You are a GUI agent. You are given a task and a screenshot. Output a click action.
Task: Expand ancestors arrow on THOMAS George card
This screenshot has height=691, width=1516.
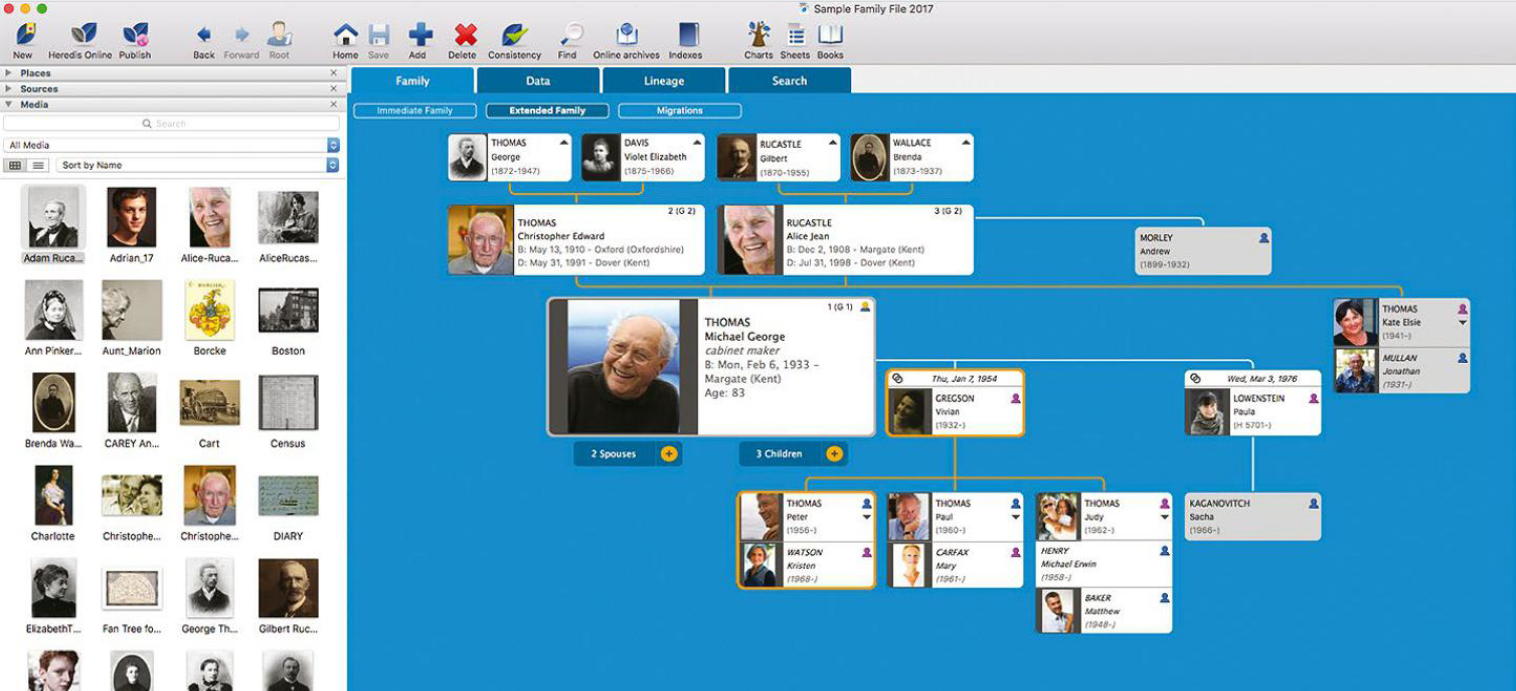pyautogui.click(x=563, y=143)
